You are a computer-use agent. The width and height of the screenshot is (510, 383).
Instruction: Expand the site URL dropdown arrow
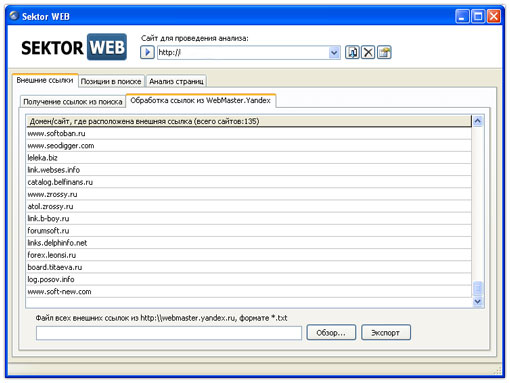click(334, 53)
